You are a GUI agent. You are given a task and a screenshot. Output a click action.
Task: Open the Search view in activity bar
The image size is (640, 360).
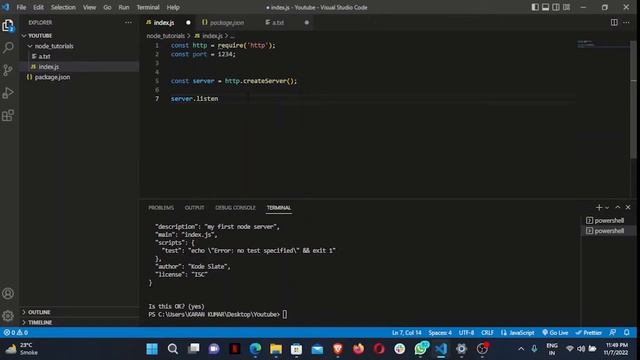[8, 48]
